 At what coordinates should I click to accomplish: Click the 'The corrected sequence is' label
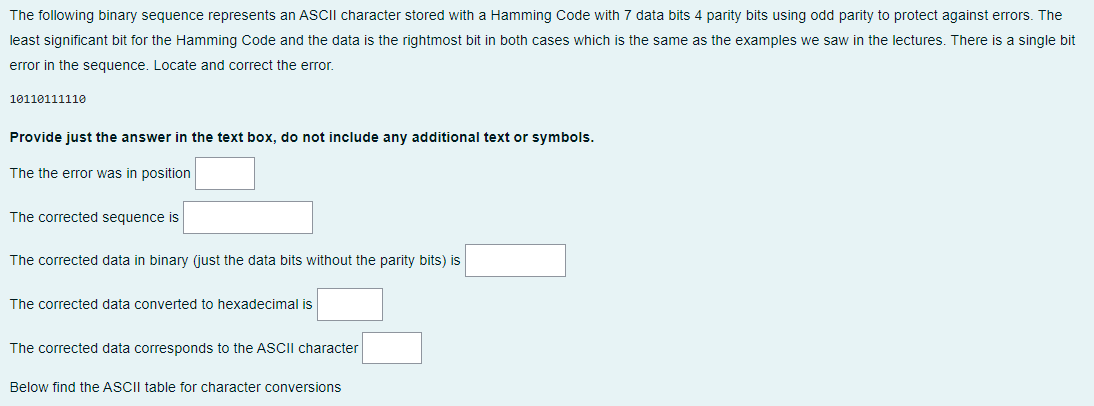tap(94, 218)
